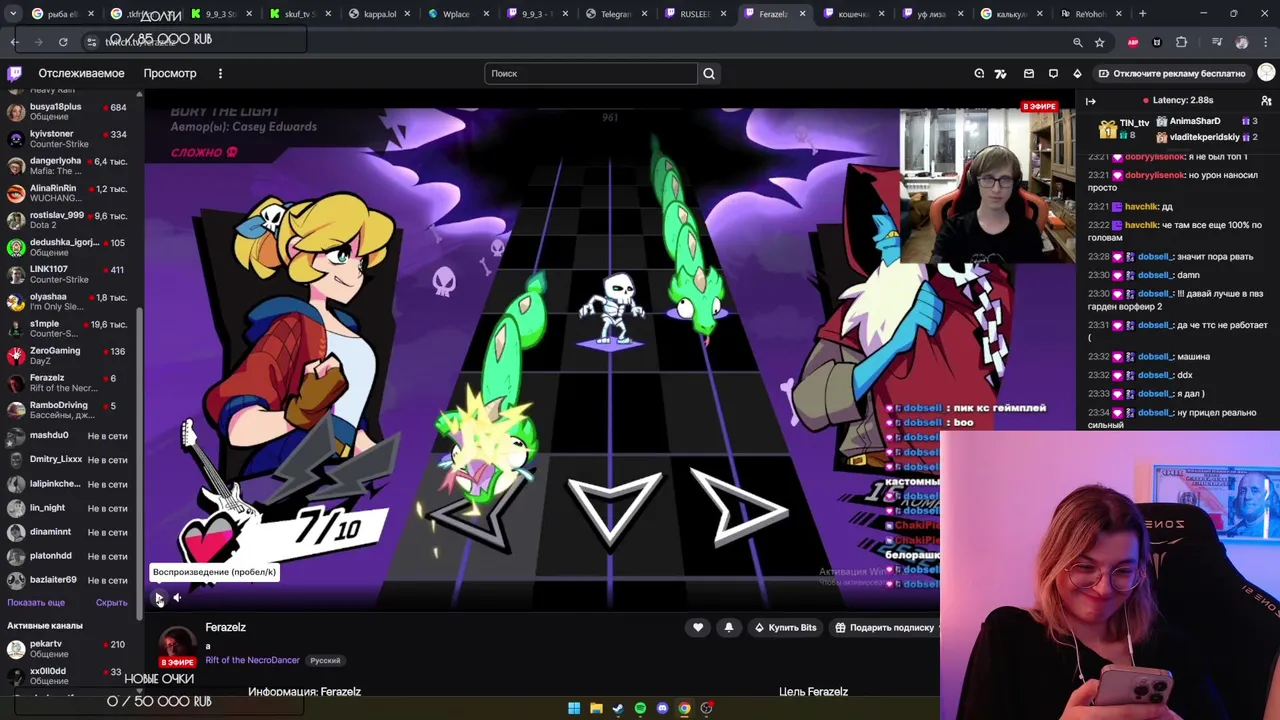Open rostislav_999 channel in the sidebar

click(x=68, y=219)
